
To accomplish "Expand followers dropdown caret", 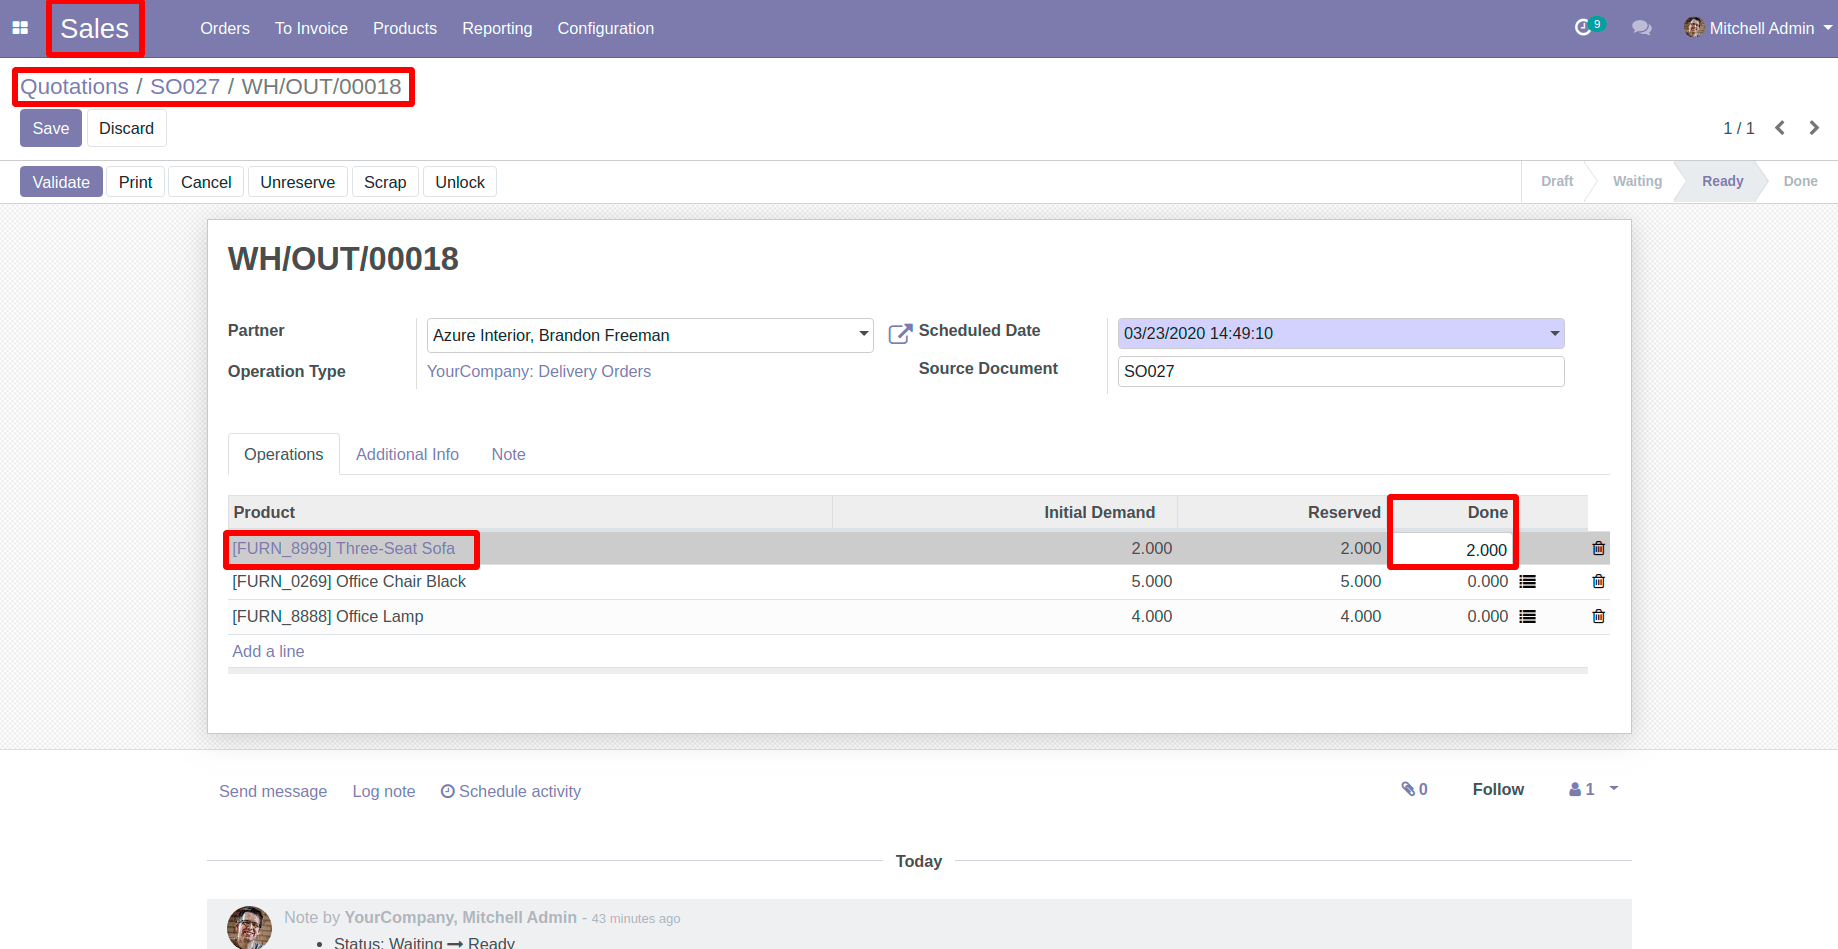I will [1613, 789].
